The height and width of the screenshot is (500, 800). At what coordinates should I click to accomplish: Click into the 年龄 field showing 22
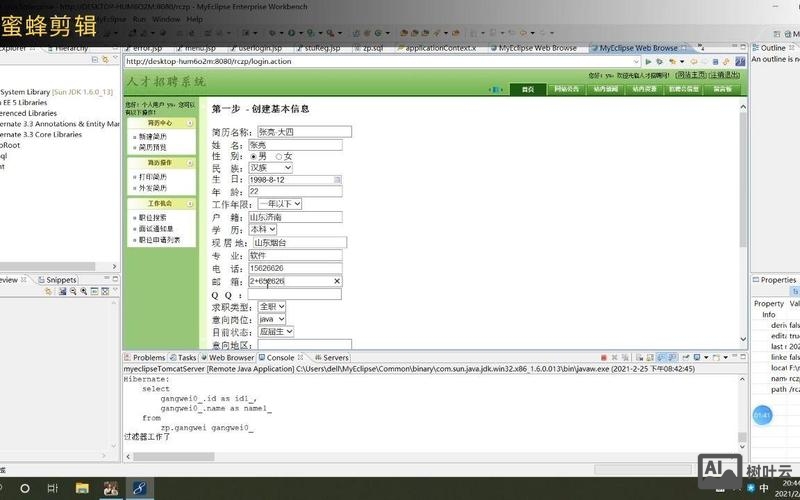click(295, 192)
